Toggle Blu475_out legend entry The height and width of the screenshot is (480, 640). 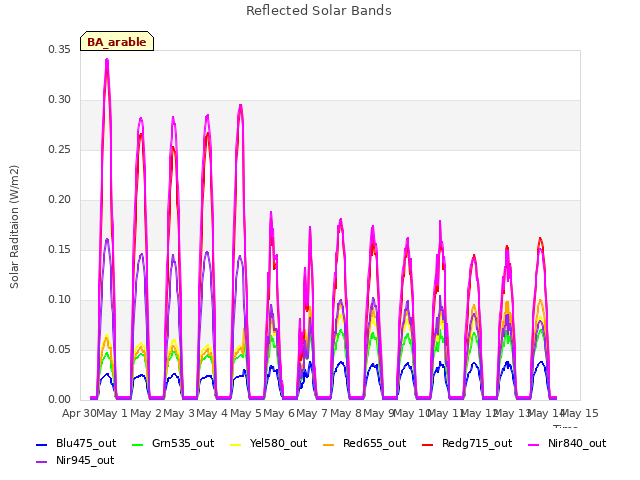76,443
